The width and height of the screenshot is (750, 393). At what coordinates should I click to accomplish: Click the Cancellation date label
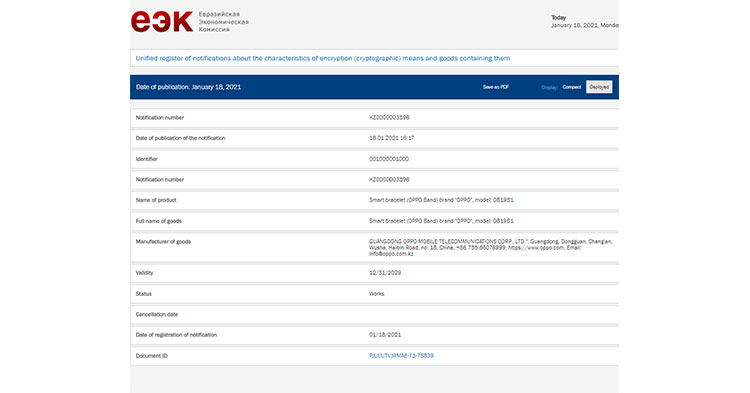(x=157, y=314)
